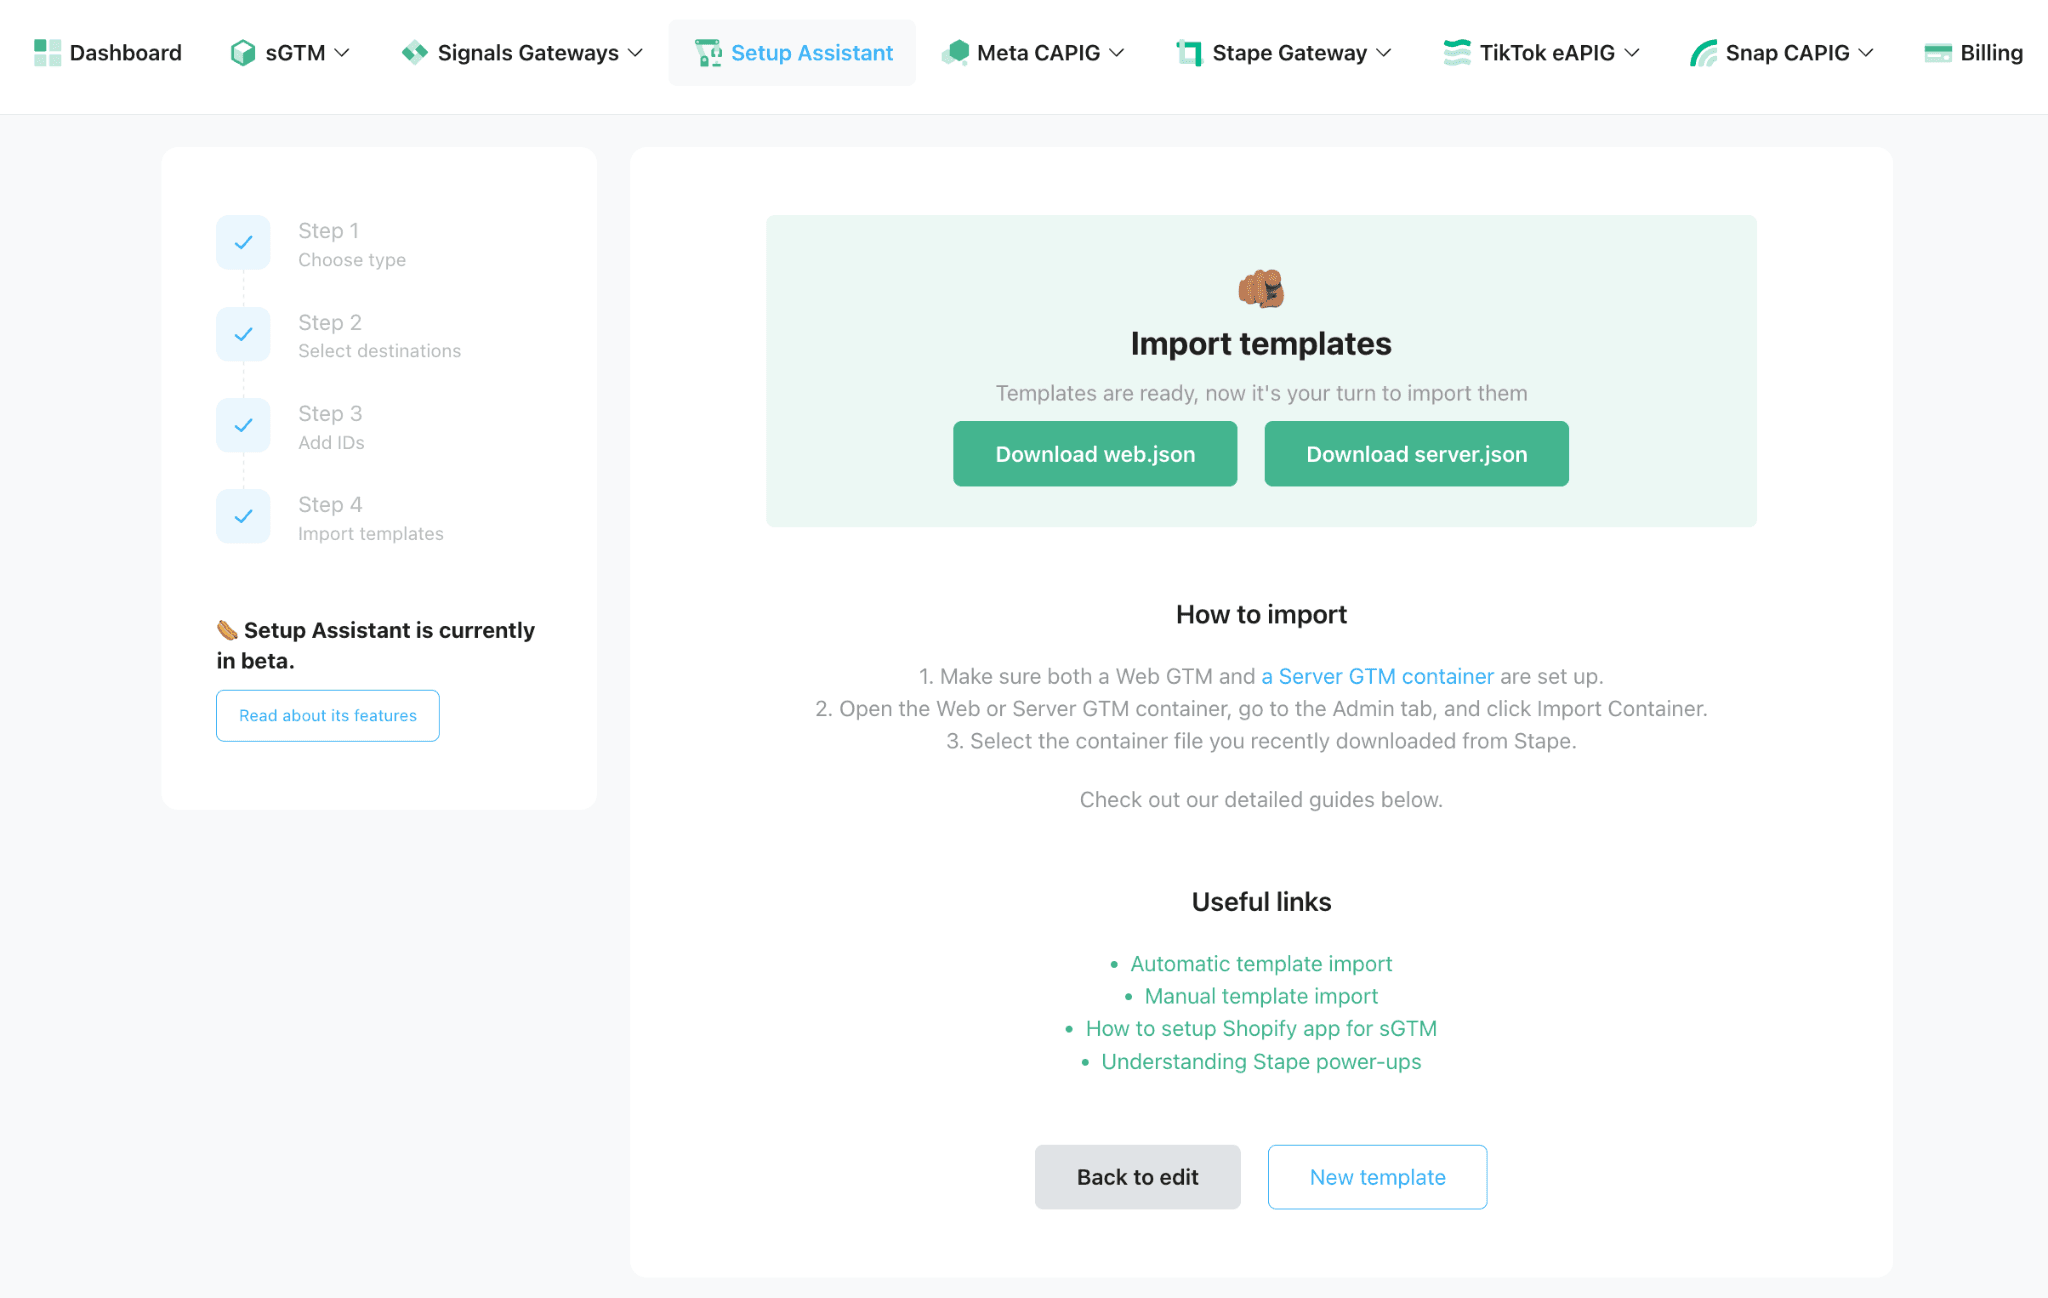The width and height of the screenshot is (2048, 1298).
Task: Open the Stape Gateway menu
Action: (x=1284, y=52)
